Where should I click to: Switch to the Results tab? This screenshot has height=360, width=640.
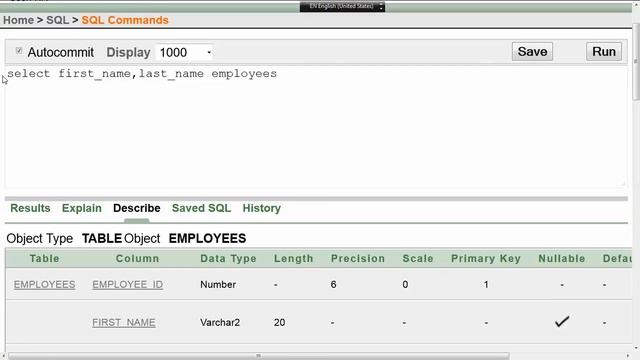pyautogui.click(x=30, y=208)
